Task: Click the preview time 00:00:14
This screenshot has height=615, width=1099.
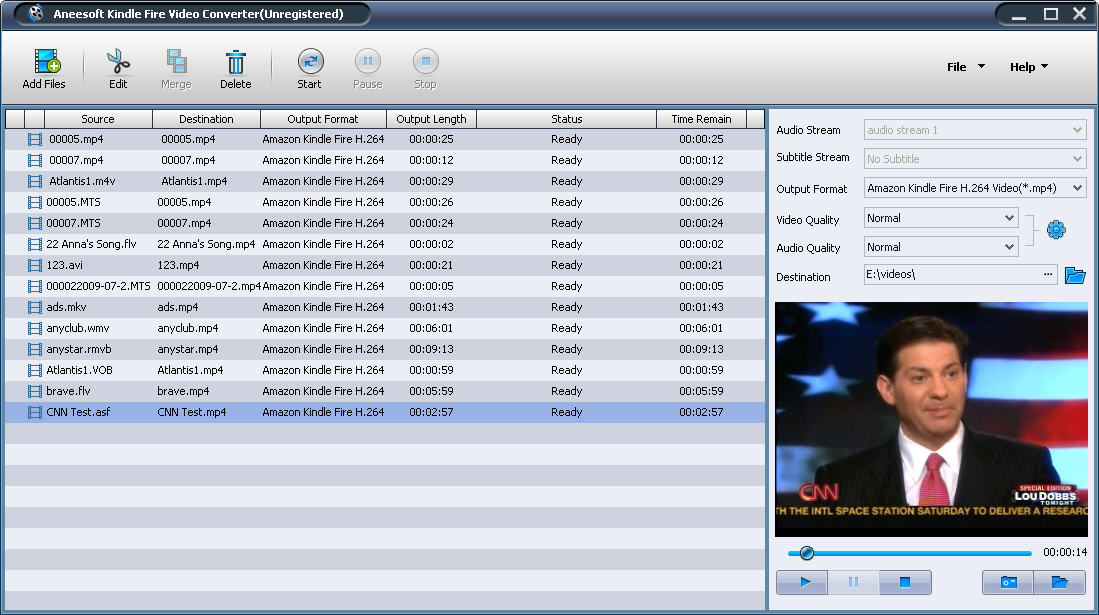Action: [1065, 553]
